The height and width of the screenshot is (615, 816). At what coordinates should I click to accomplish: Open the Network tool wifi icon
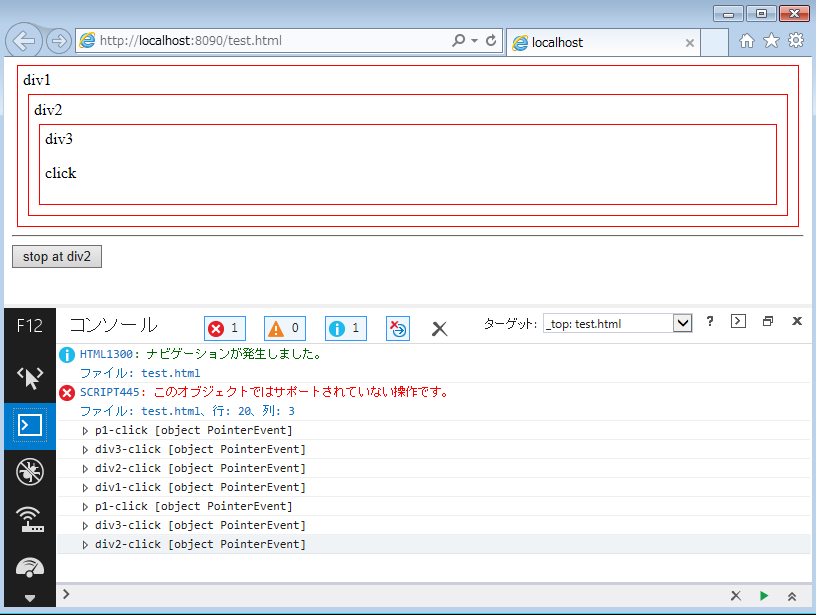tap(30, 519)
